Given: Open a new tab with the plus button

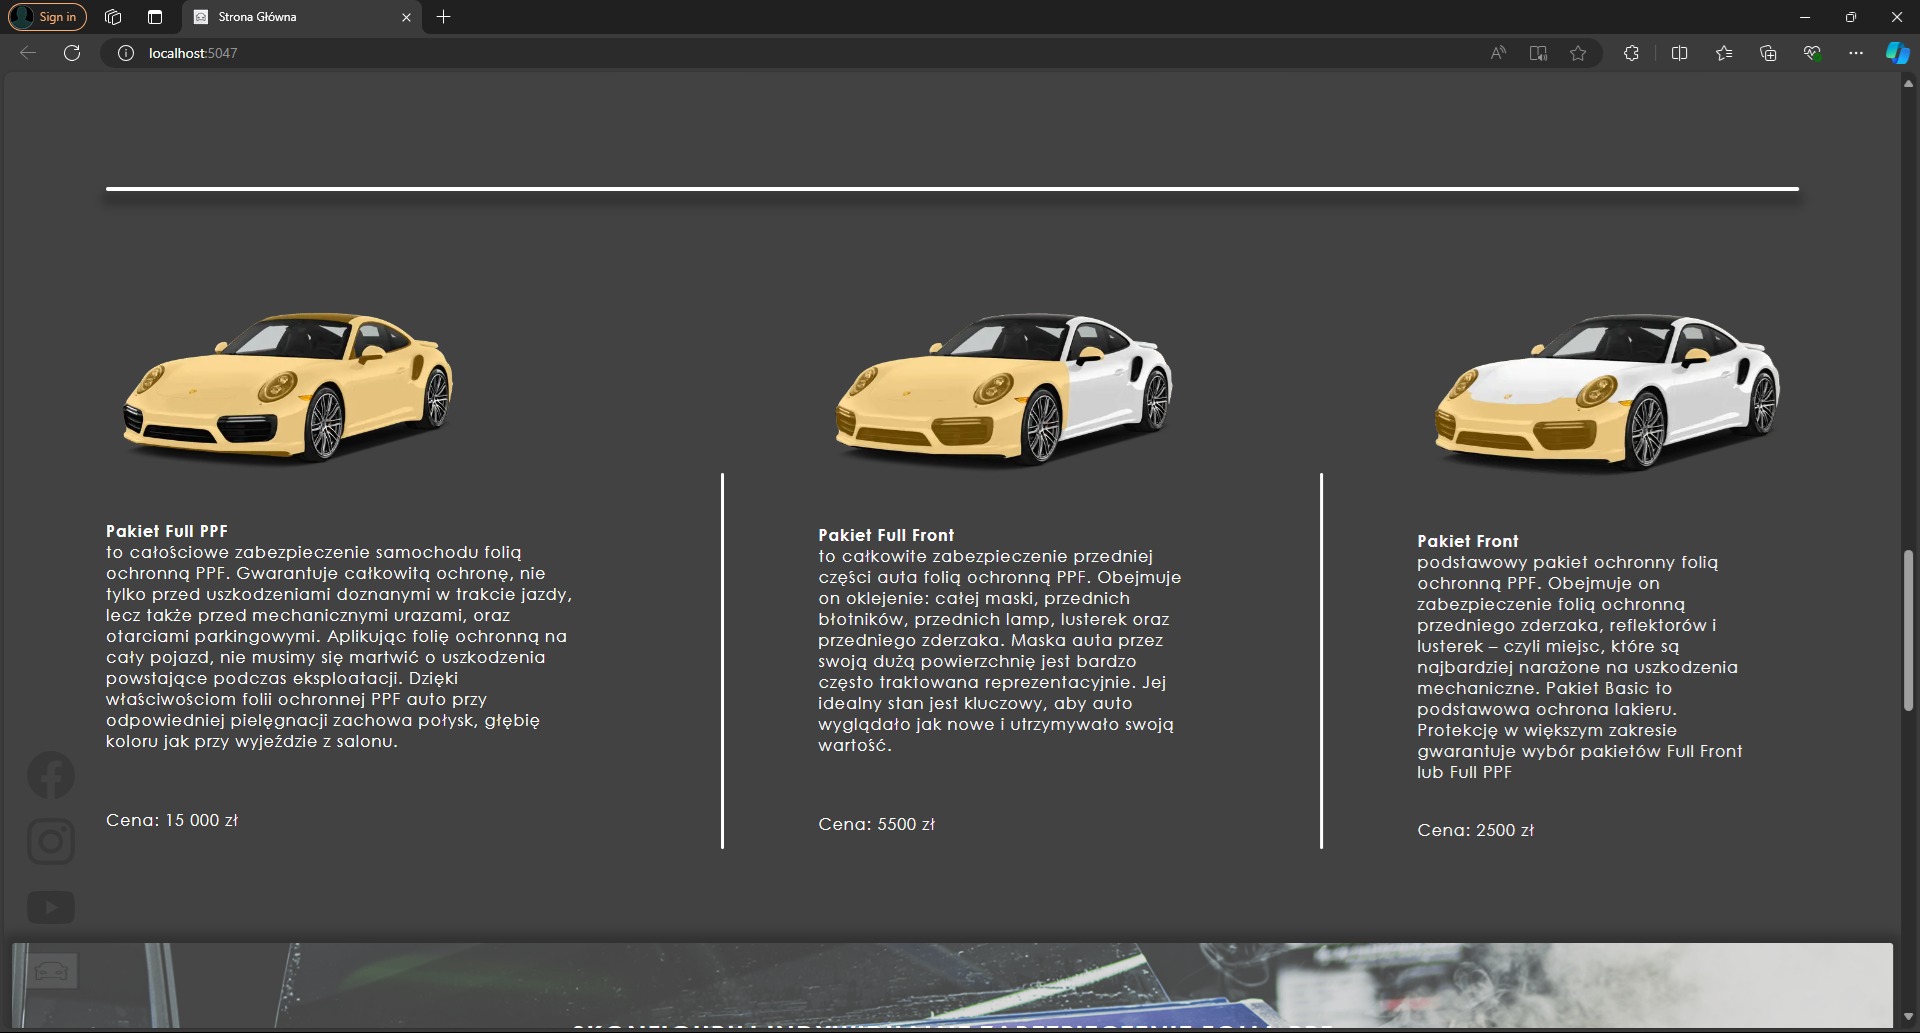Looking at the screenshot, I should (x=444, y=17).
